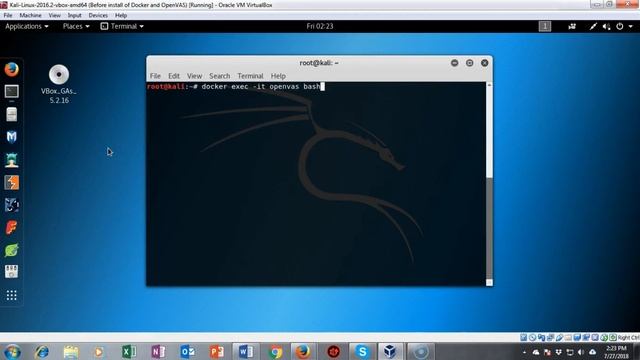The height and width of the screenshot is (360, 640).
Task: Click the screen recorder icon in top bar
Action: pyautogui.click(x=572, y=26)
